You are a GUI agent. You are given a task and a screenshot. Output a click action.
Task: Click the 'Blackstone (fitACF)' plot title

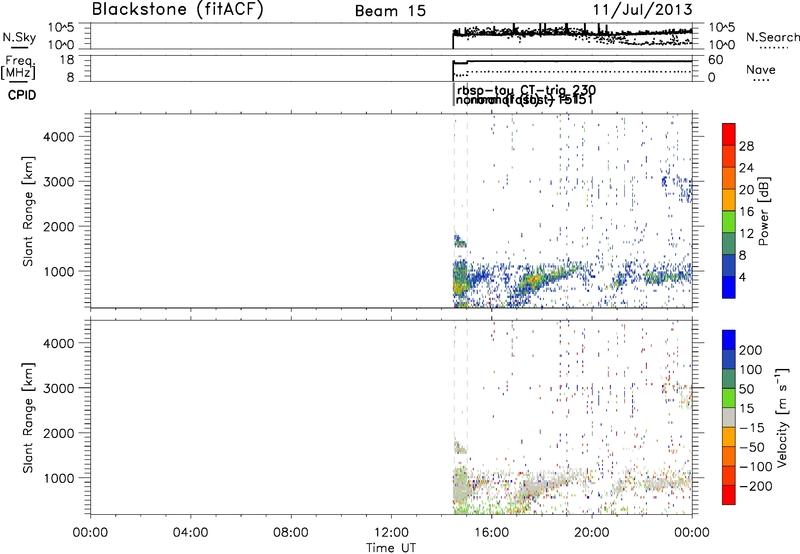coord(177,10)
